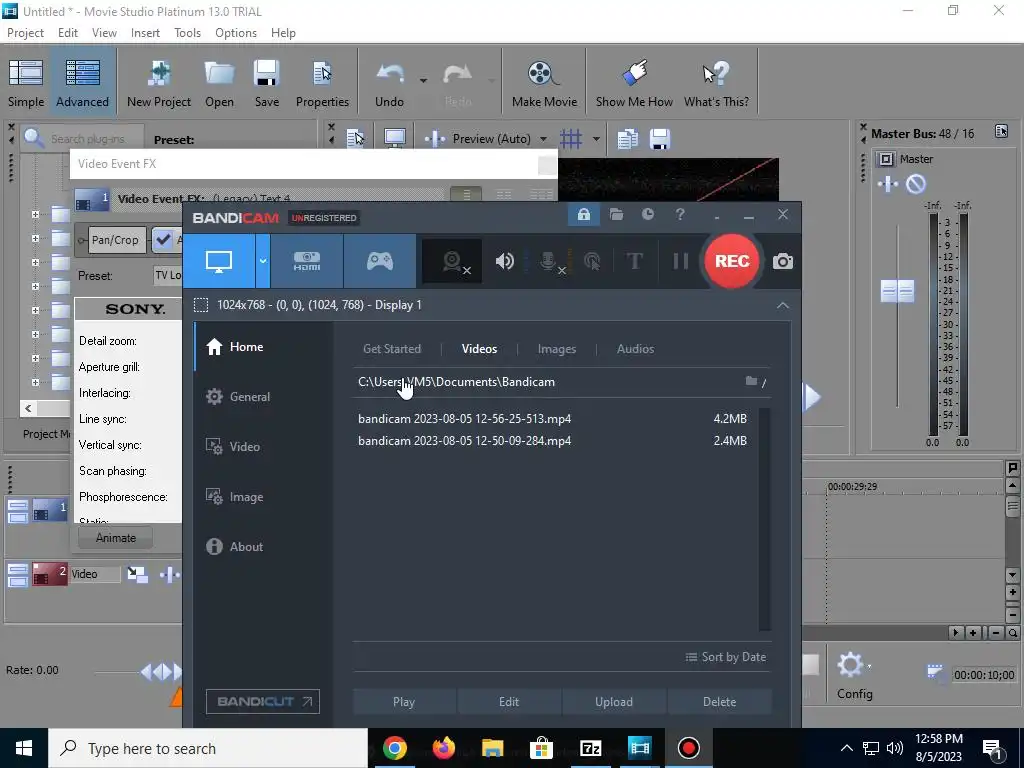Take screenshot with Bandicam camera icon
1024x768 pixels.
pos(782,262)
